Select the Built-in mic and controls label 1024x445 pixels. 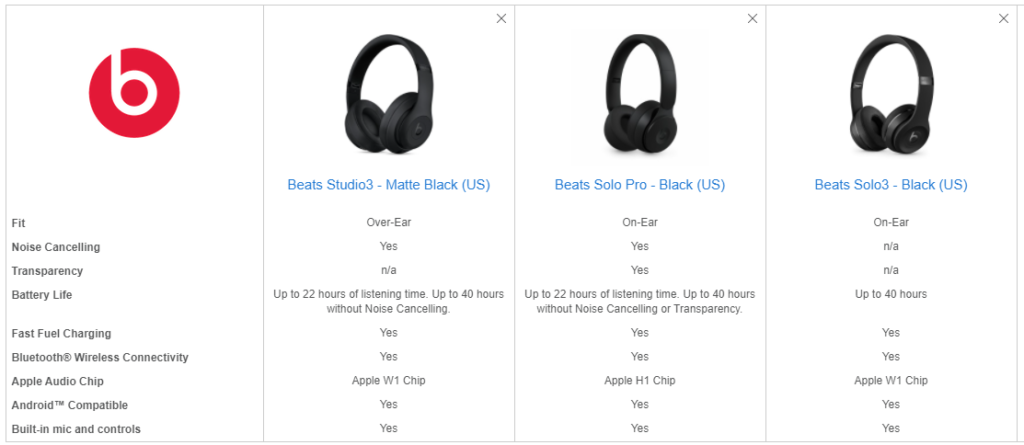[76, 429]
